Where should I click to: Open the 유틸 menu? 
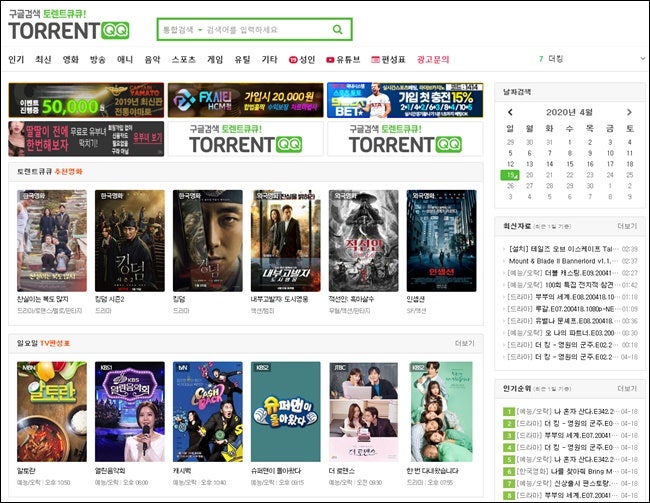(x=243, y=59)
